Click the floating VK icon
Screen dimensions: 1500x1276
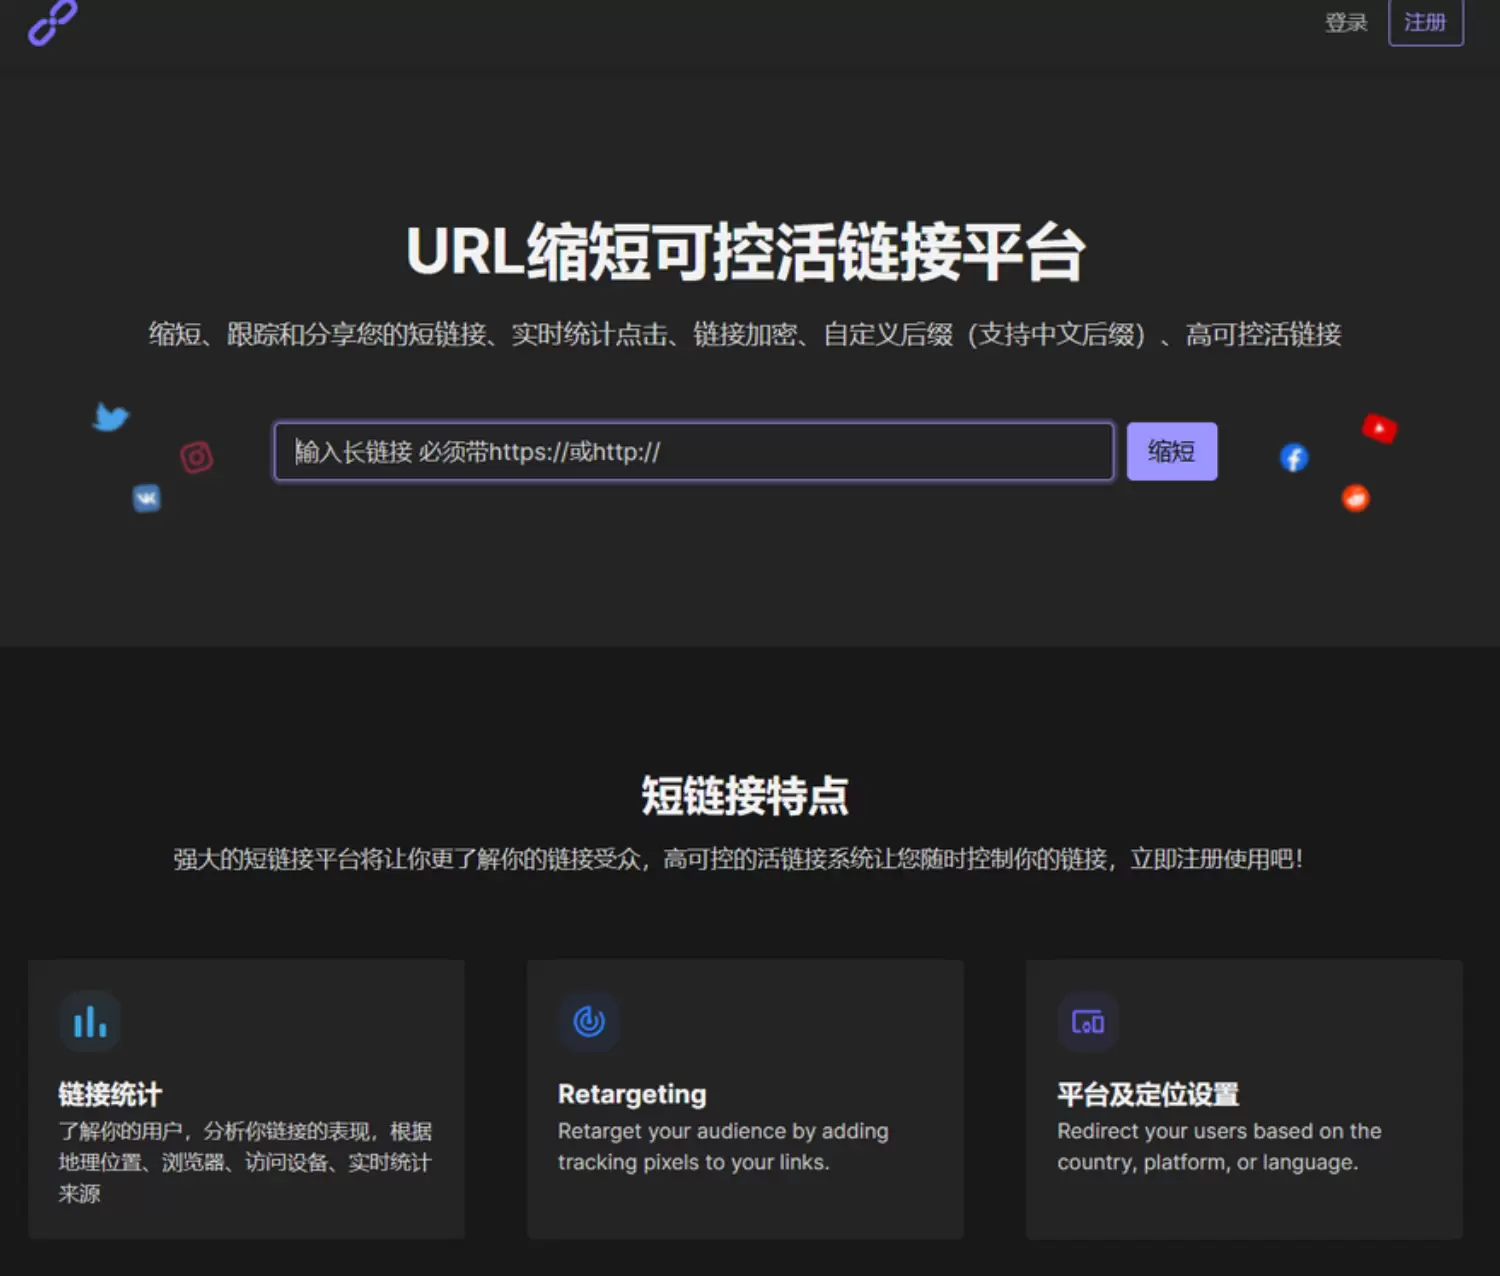coord(147,498)
